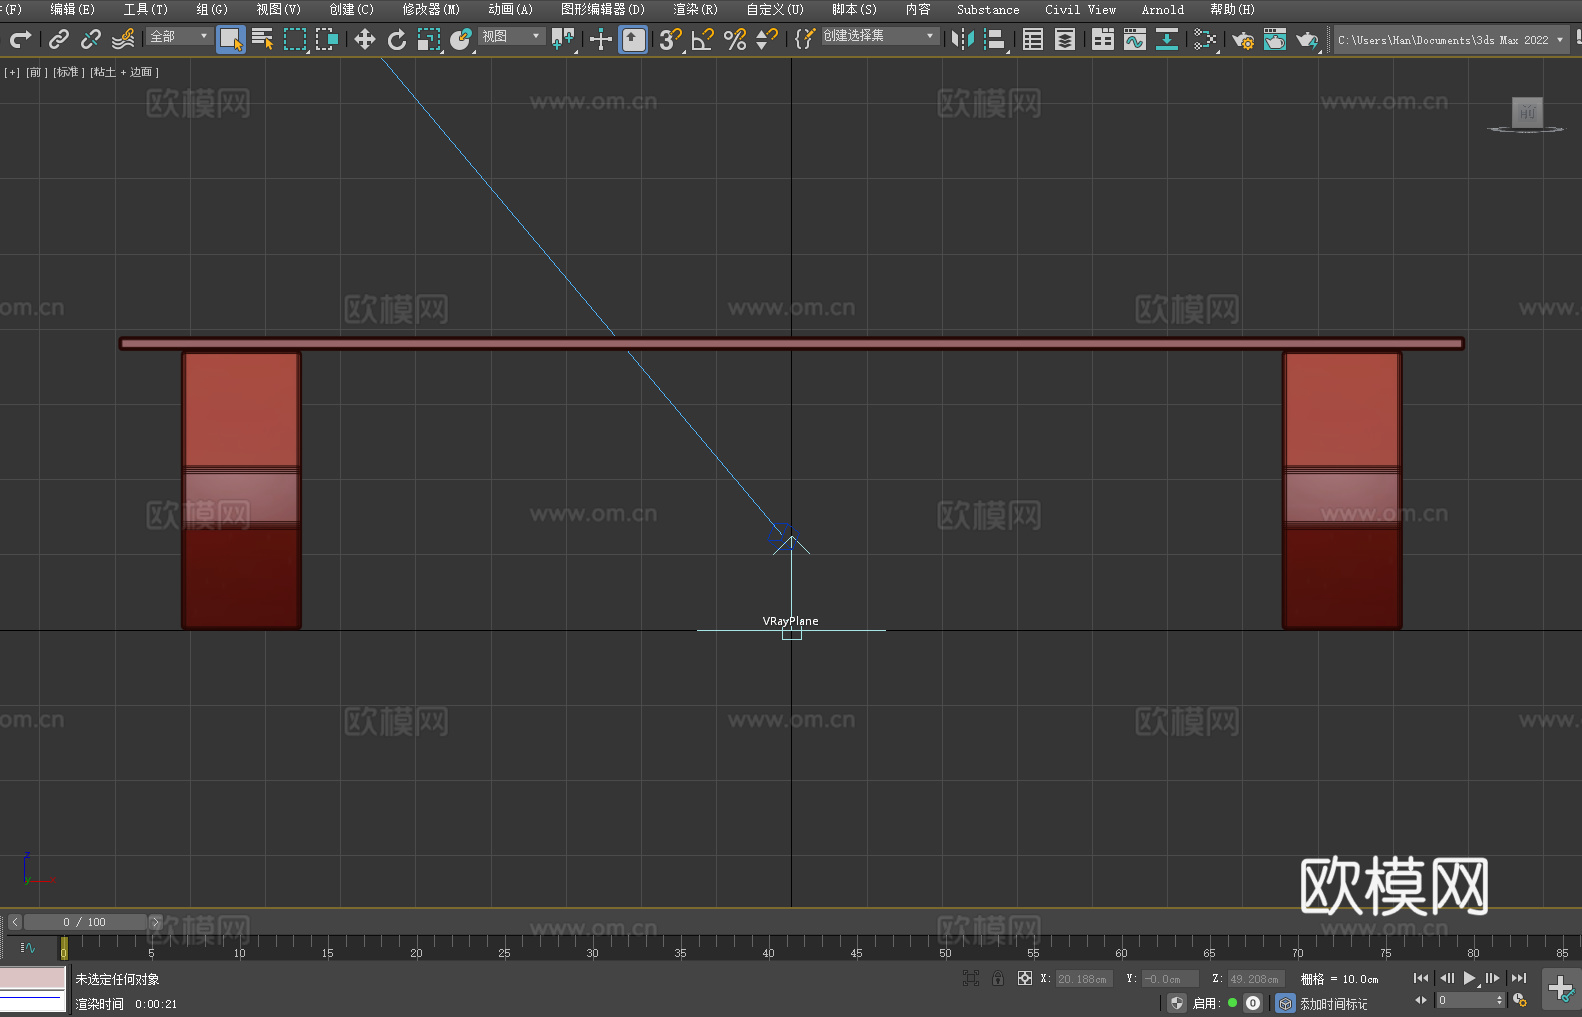Click the [粘土 + 边面] display label
Viewport: 1582px width, 1017px height.
coord(124,72)
